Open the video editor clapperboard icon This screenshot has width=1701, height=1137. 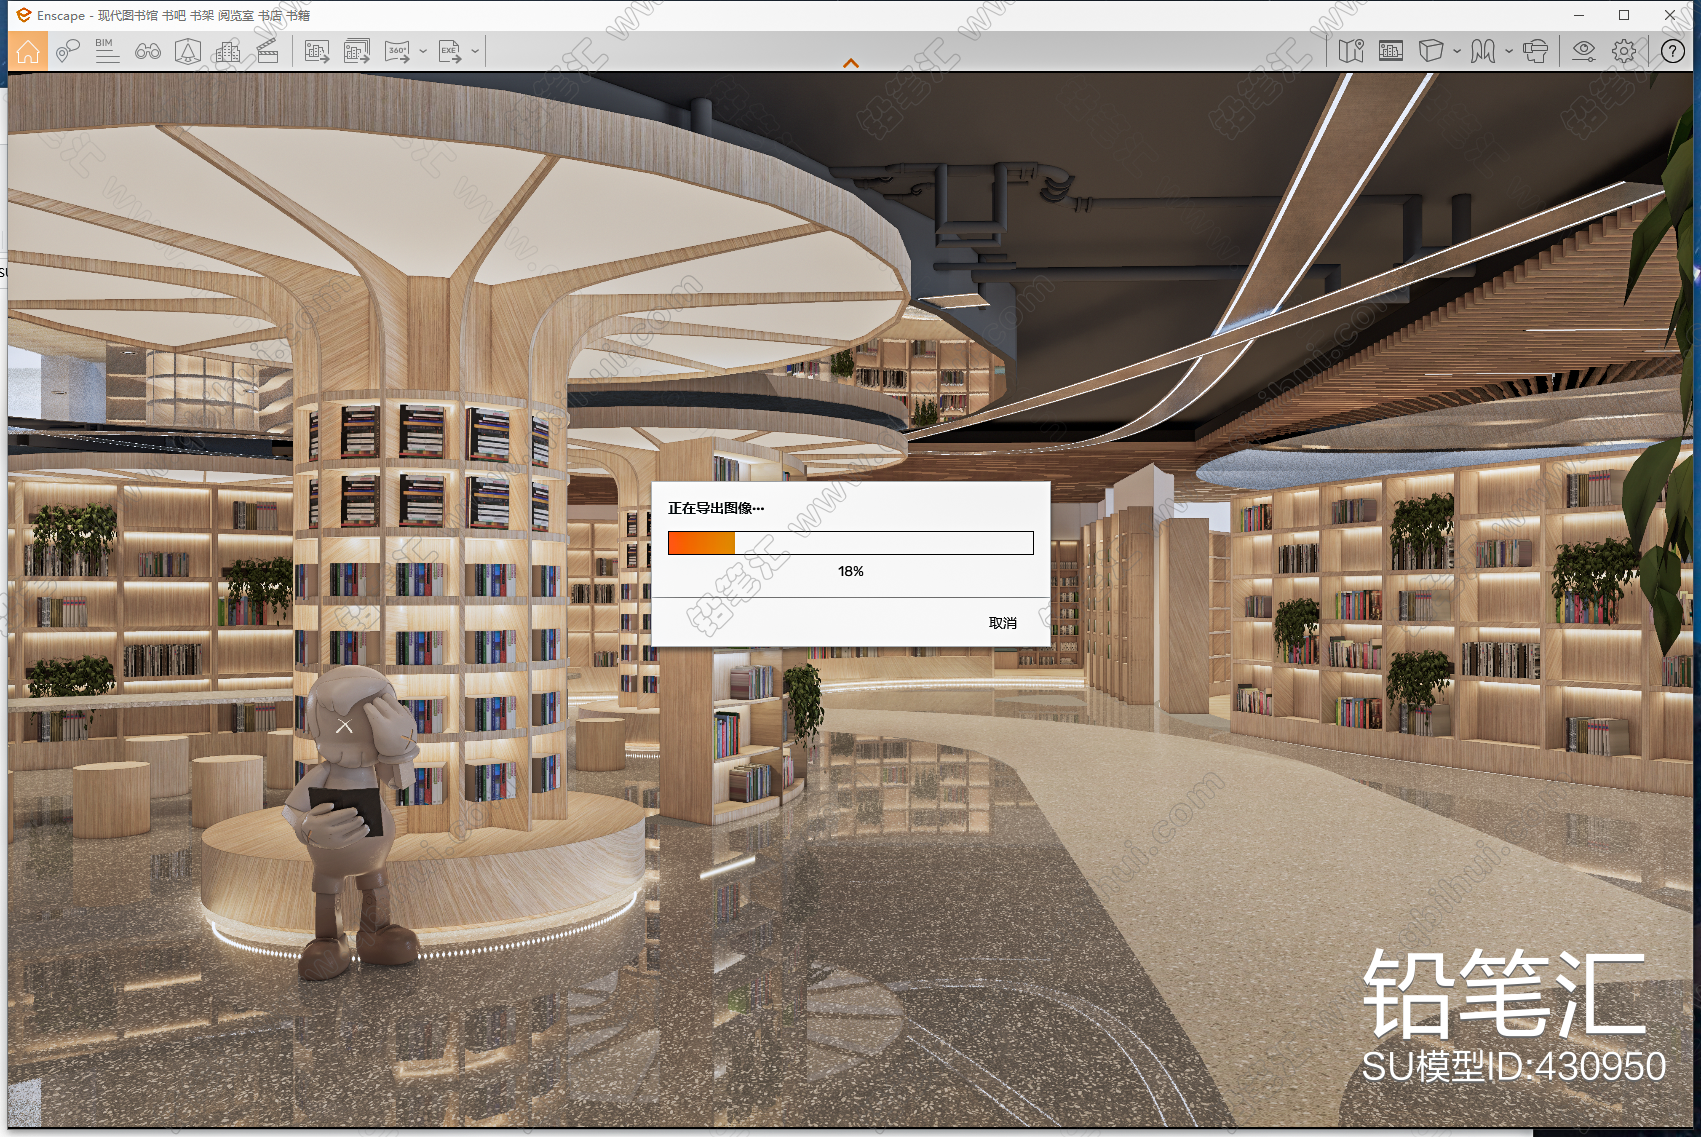tap(267, 51)
